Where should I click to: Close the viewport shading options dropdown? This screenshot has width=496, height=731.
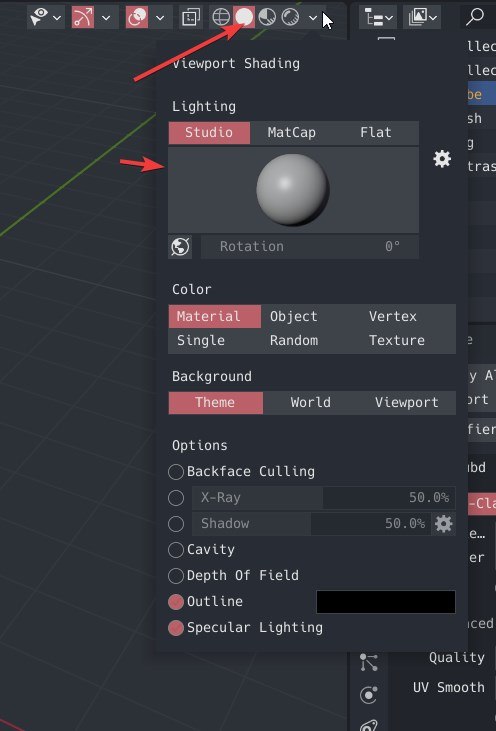(313, 18)
